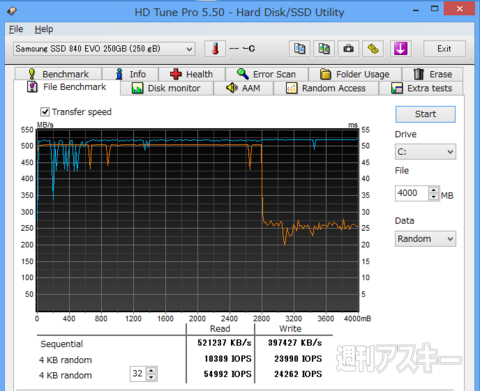Switch to the Erase tab

tap(433, 74)
